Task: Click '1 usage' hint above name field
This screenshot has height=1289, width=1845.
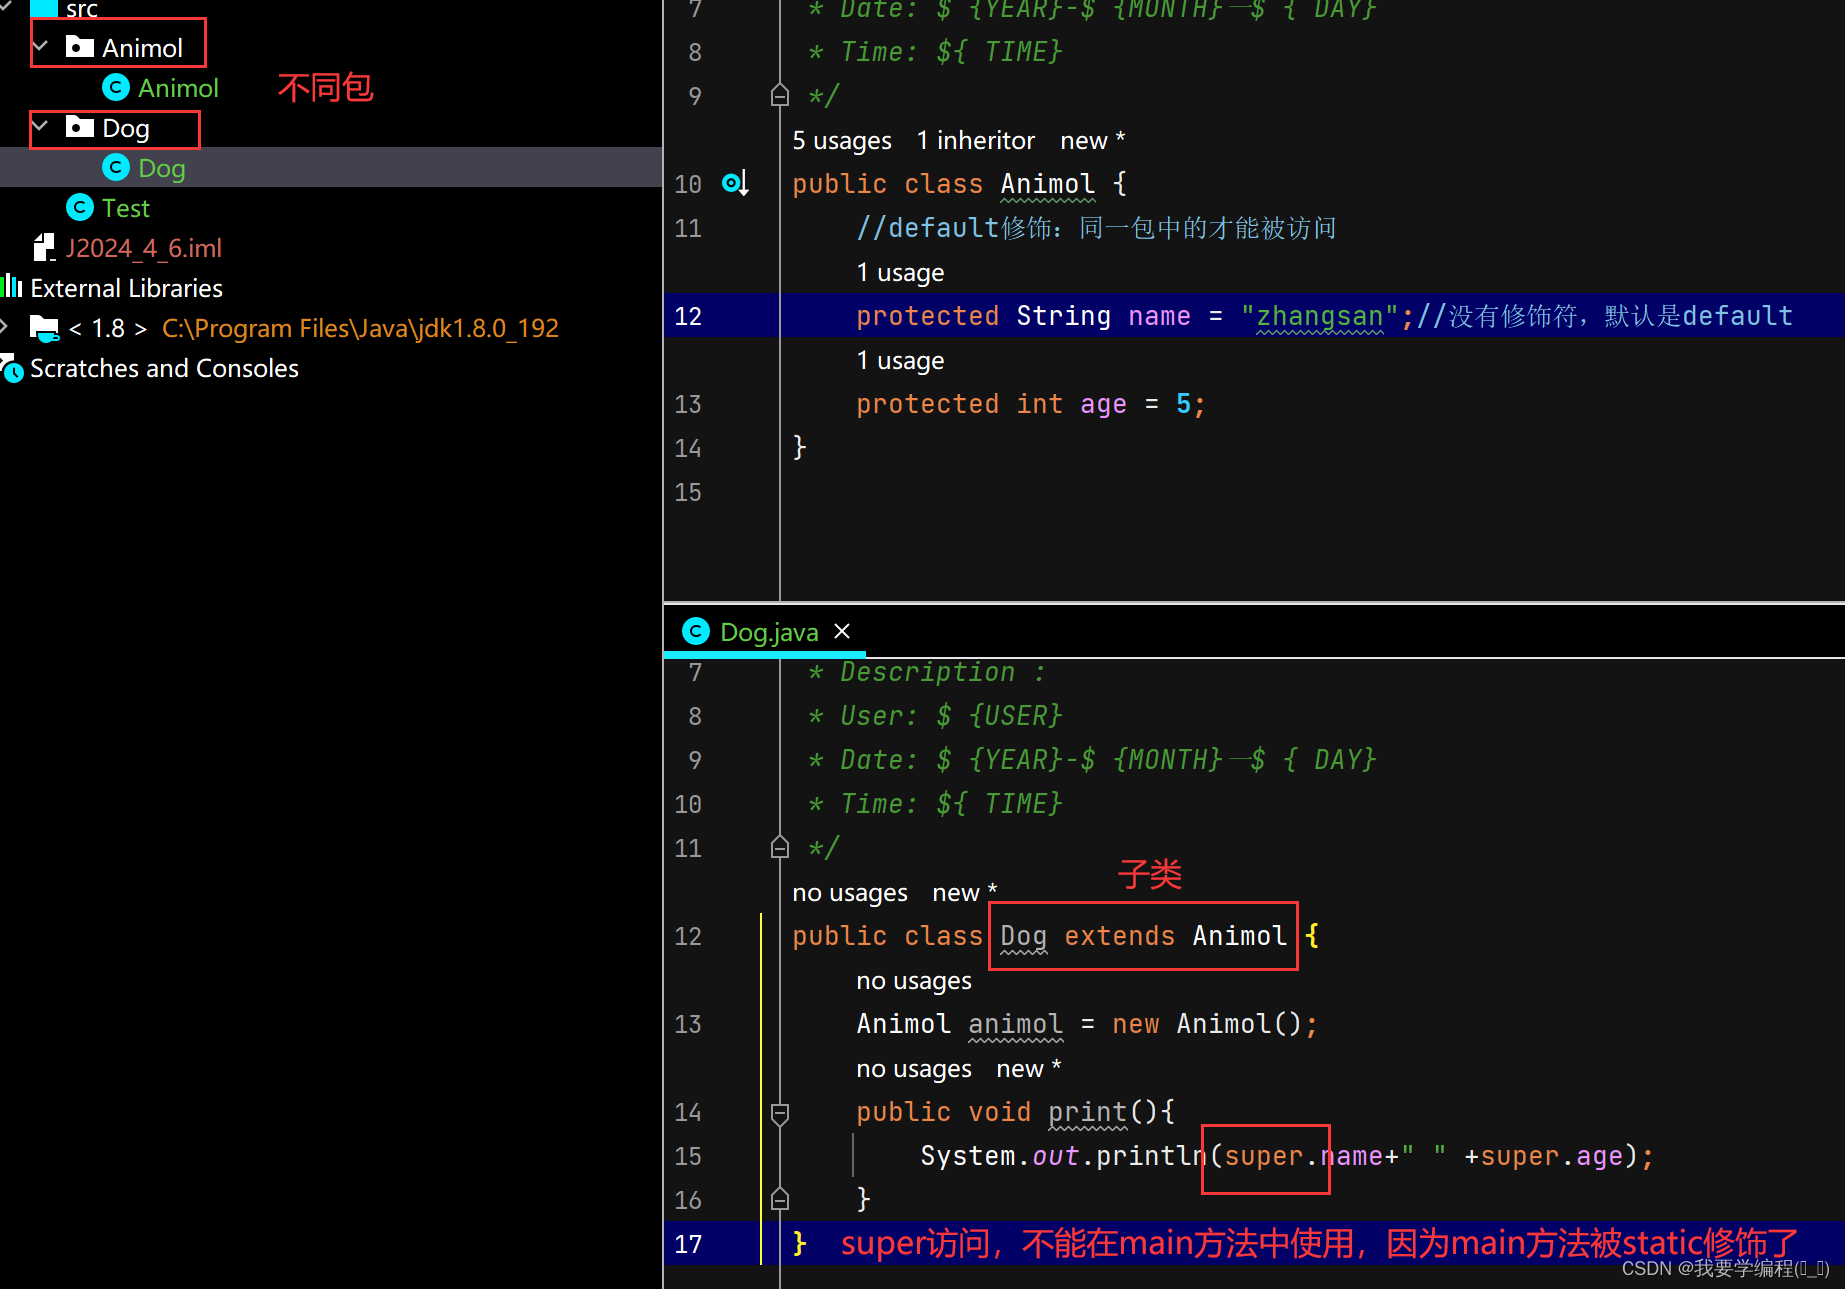Action: point(900,273)
